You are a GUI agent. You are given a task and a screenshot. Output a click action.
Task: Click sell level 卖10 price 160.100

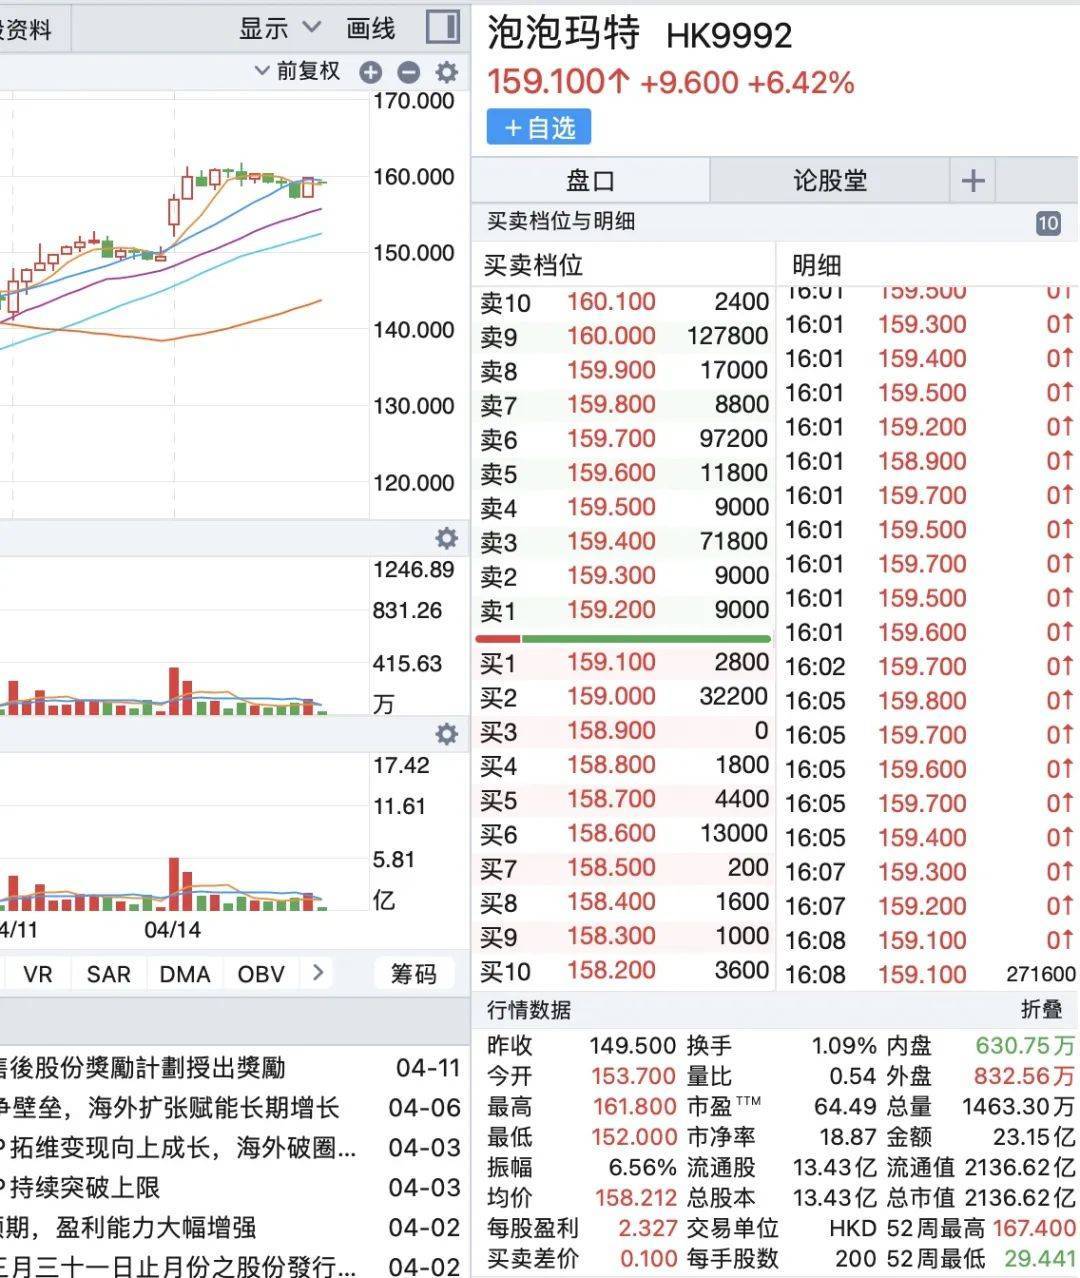tap(611, 302)
